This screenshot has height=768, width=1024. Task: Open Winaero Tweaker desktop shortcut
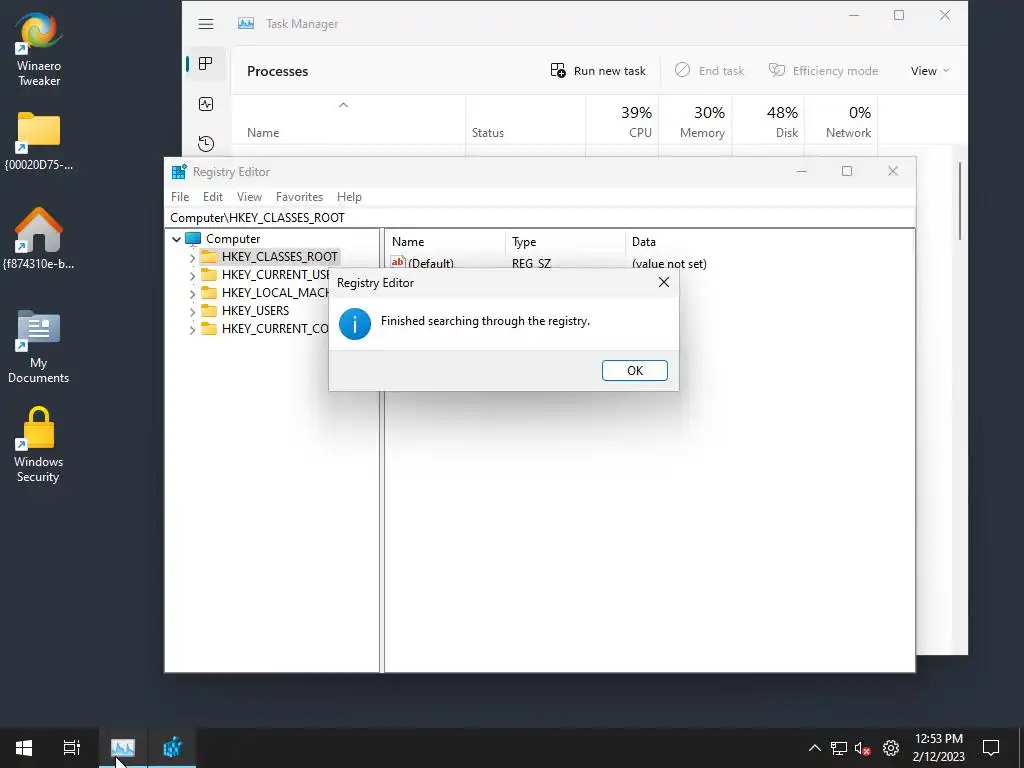point(39,50)
